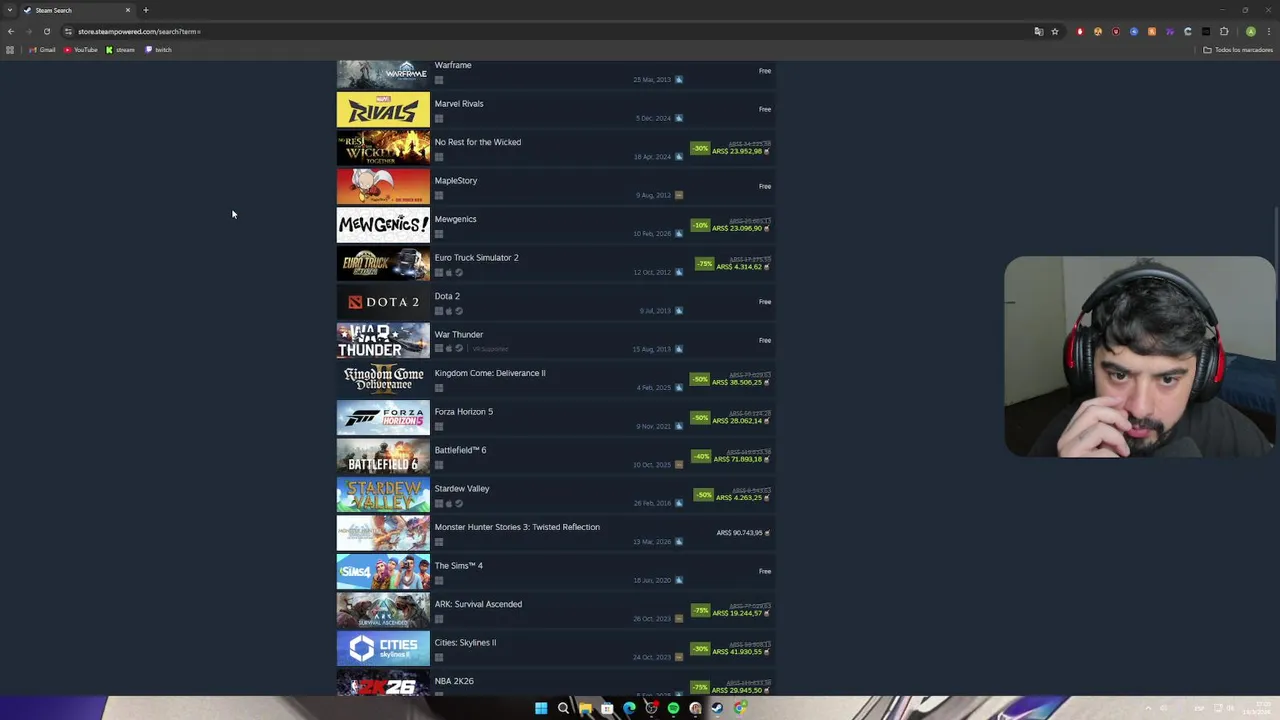The width and height of the screenshot is (1280, 720).
Task: Open NBA 2K26 title link
Action: click(x=454, y=681)
